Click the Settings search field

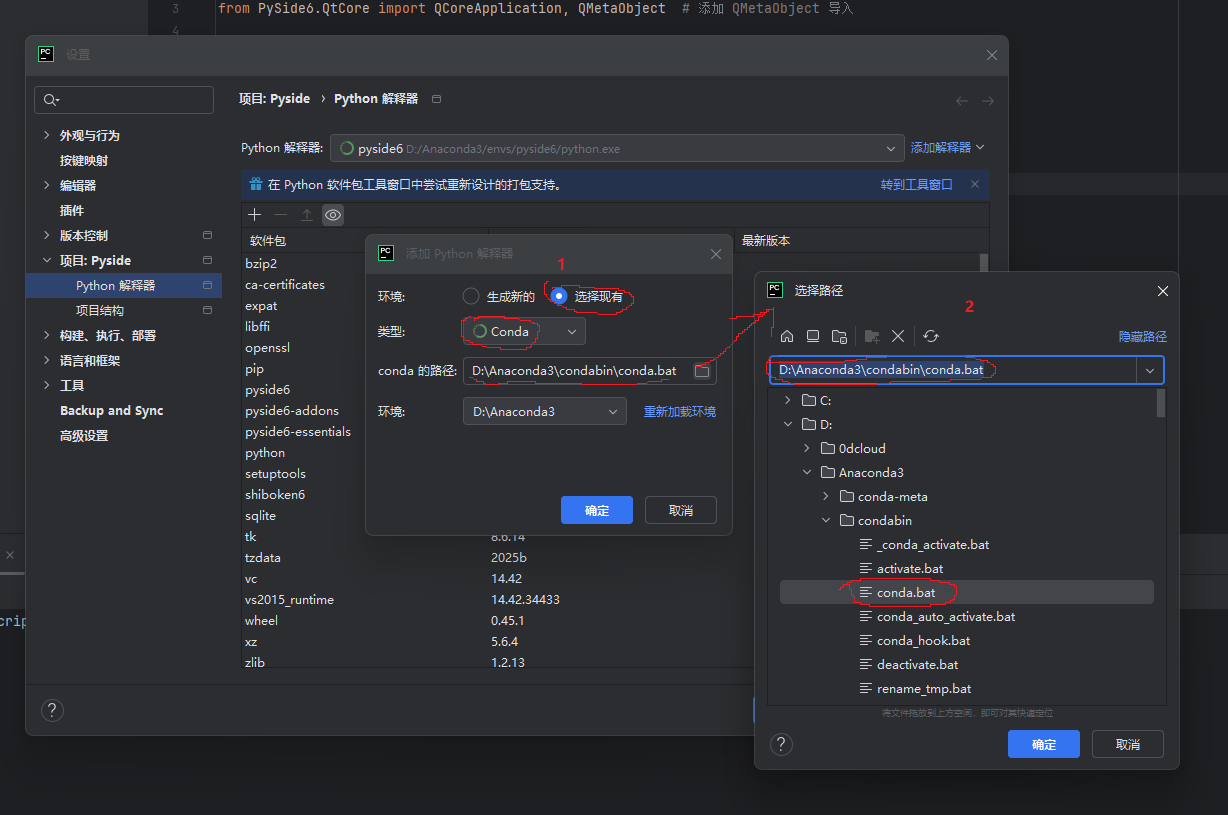124,100
